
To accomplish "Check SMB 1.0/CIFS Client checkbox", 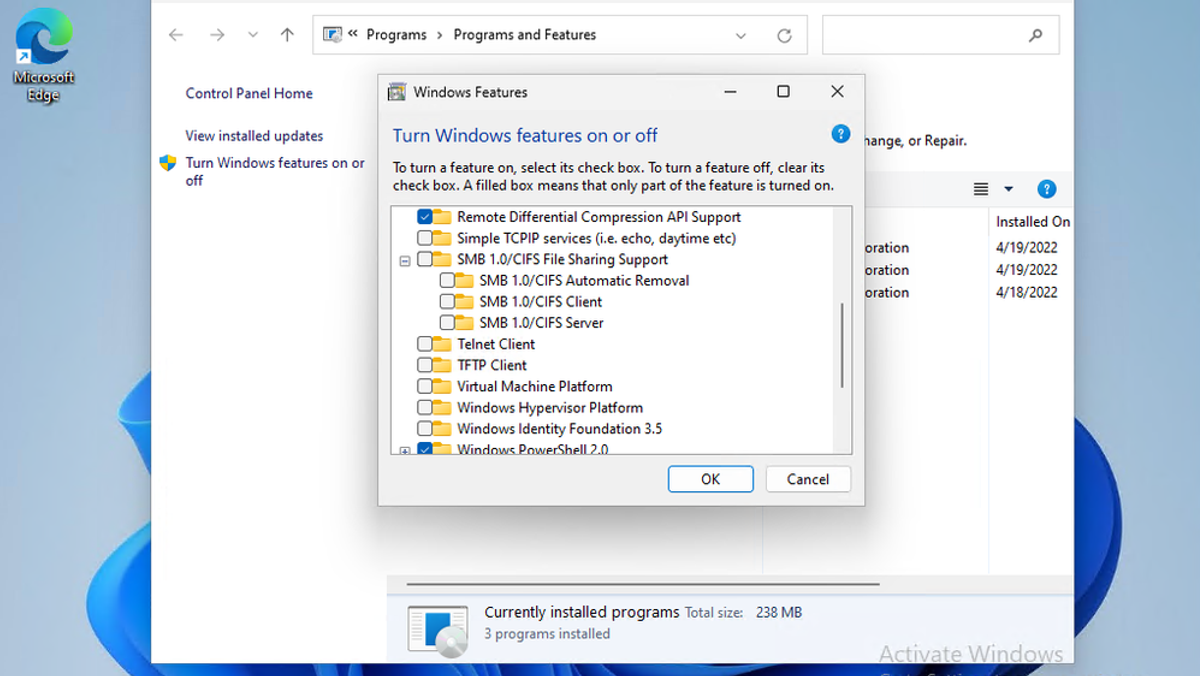I will [447, 301].
